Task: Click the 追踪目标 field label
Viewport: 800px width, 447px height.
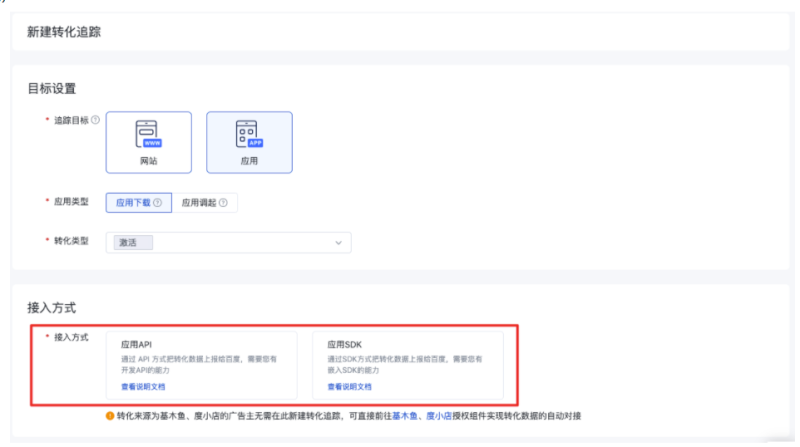Action: (x=71, y=120)
